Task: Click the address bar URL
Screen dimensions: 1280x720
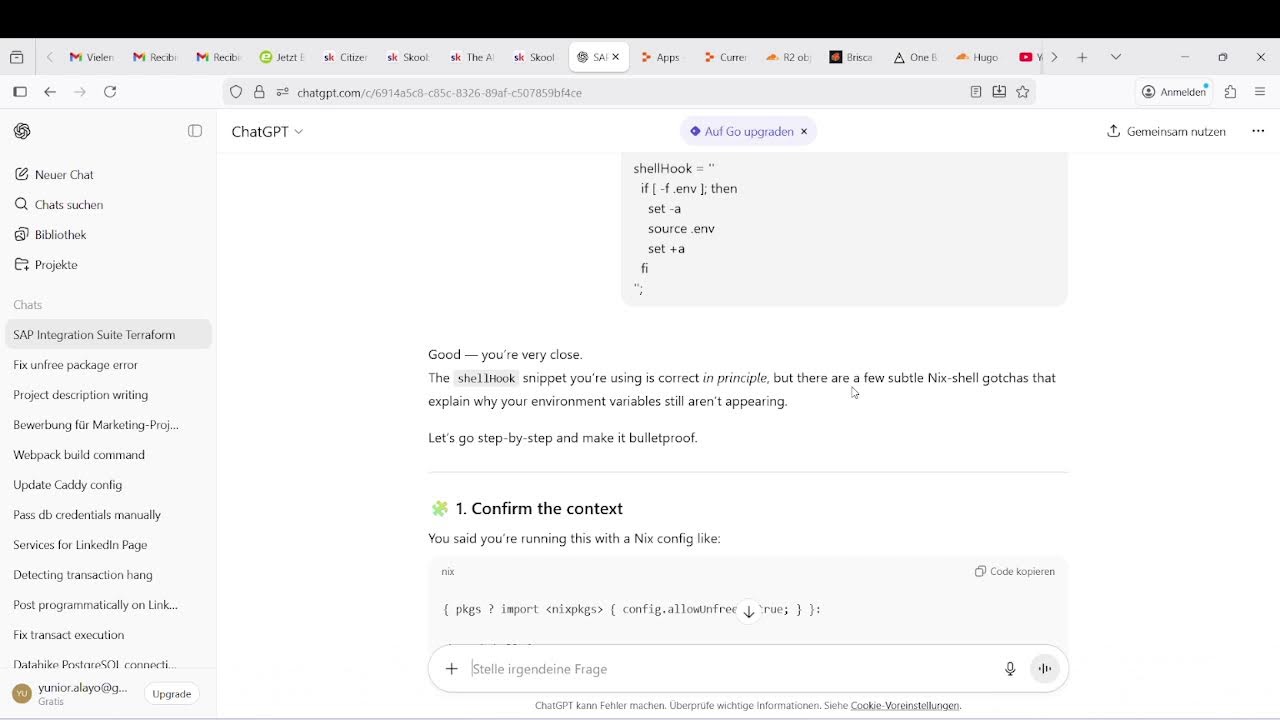Action: click(439, 92)
